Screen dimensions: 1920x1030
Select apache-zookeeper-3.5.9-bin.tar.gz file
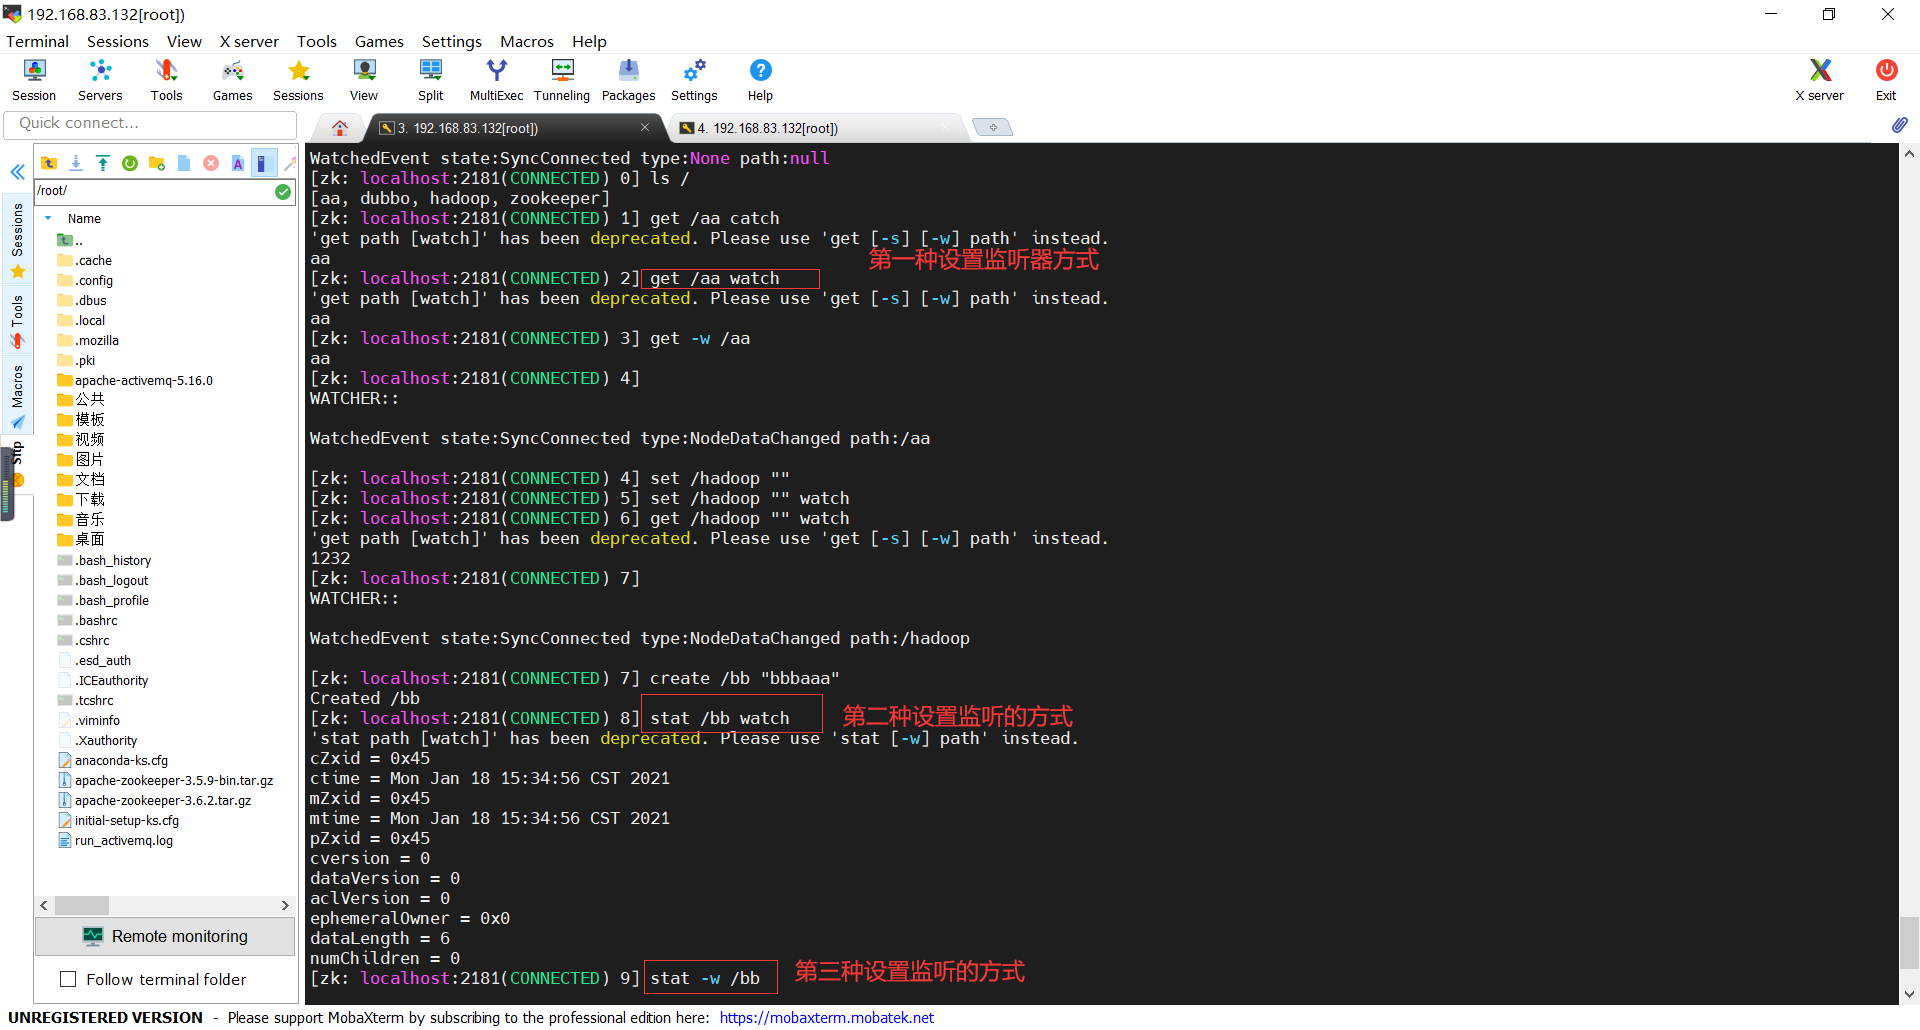tap(165, 780)
